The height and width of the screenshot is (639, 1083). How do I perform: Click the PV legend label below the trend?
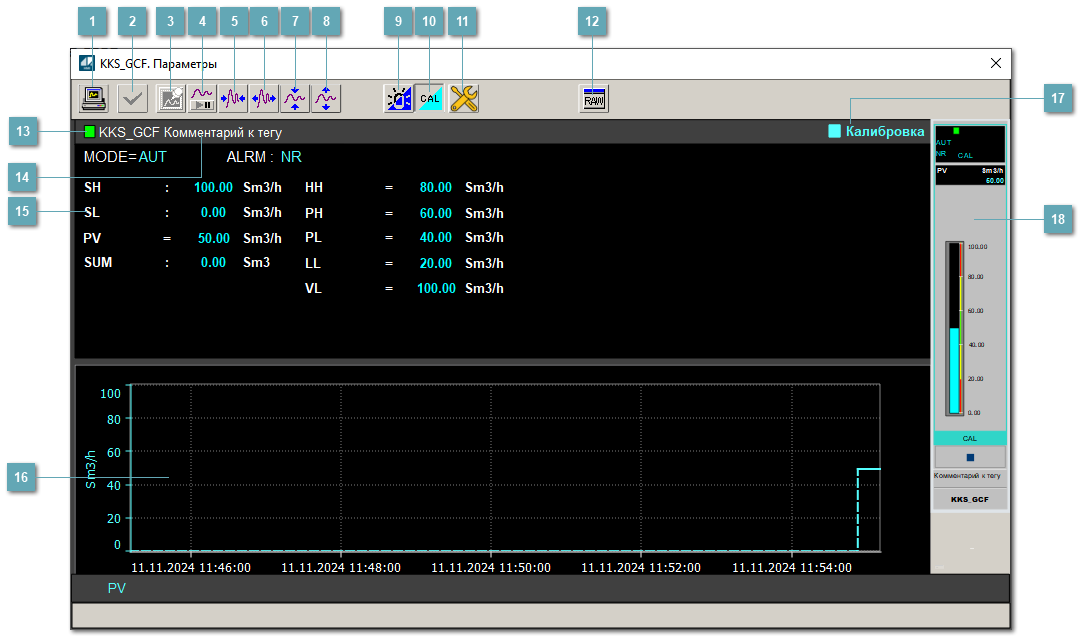point(117,589)
